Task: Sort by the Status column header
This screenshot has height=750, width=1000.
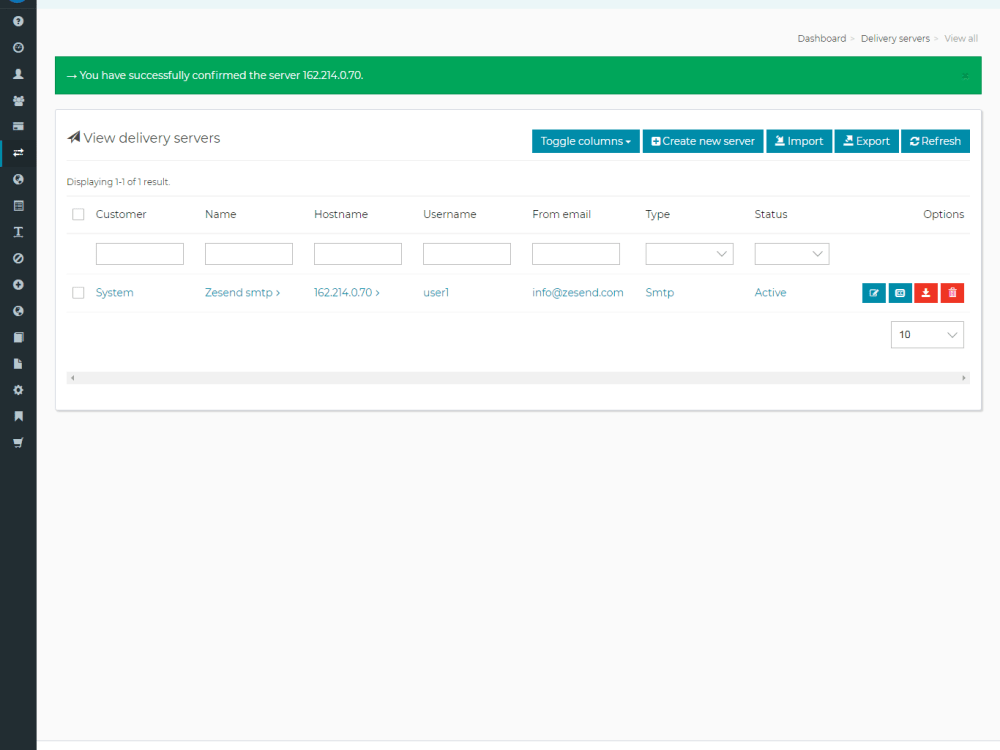Action: point(771,214)
